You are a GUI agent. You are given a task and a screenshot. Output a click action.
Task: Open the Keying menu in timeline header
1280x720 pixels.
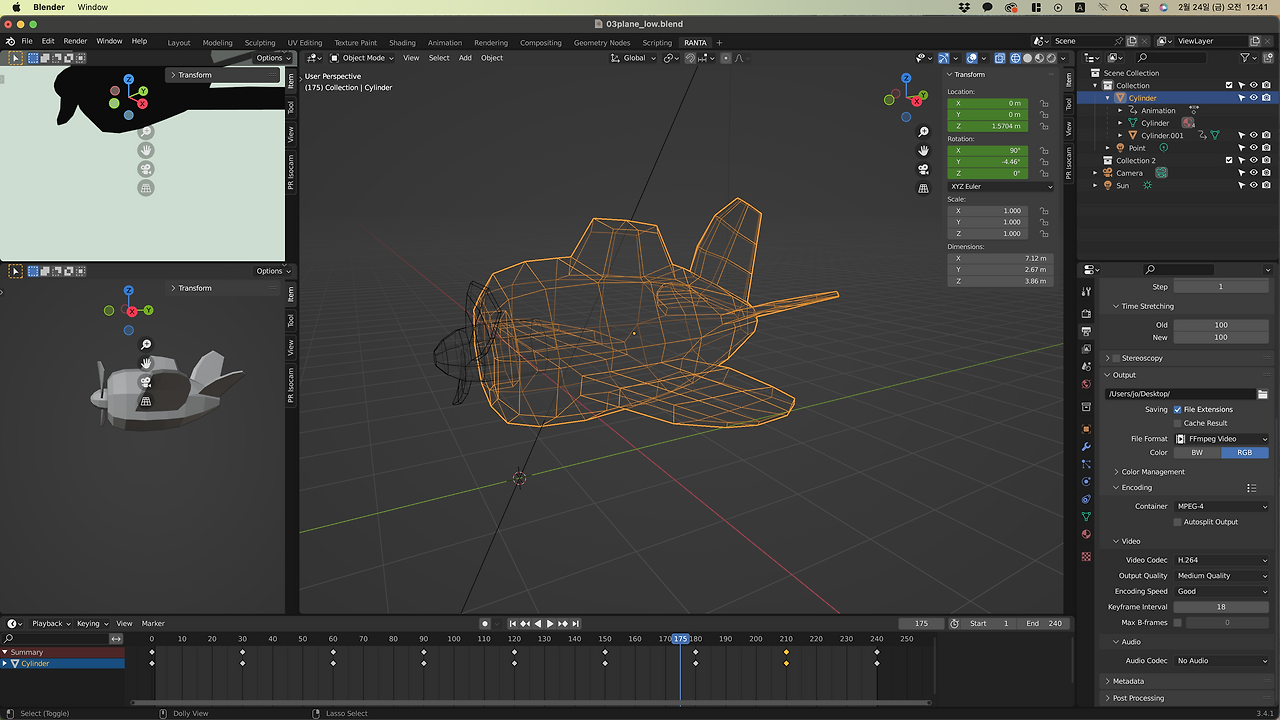coord(88,623)
